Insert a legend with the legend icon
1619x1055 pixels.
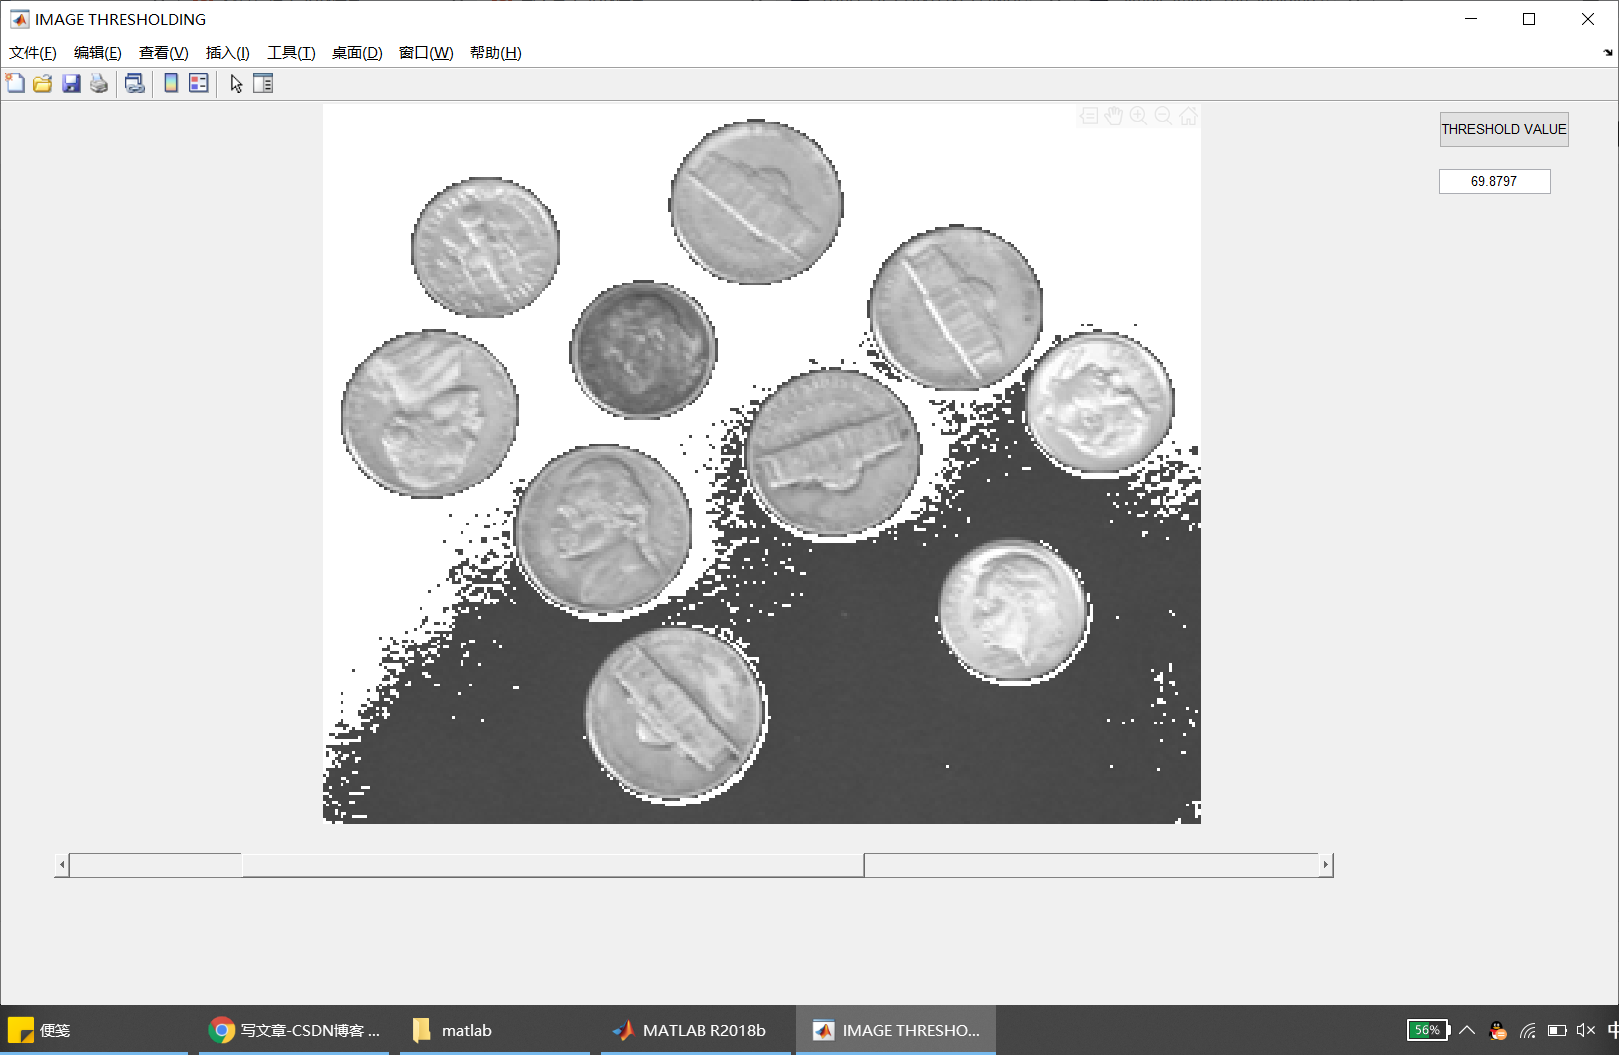click(199, 83)
